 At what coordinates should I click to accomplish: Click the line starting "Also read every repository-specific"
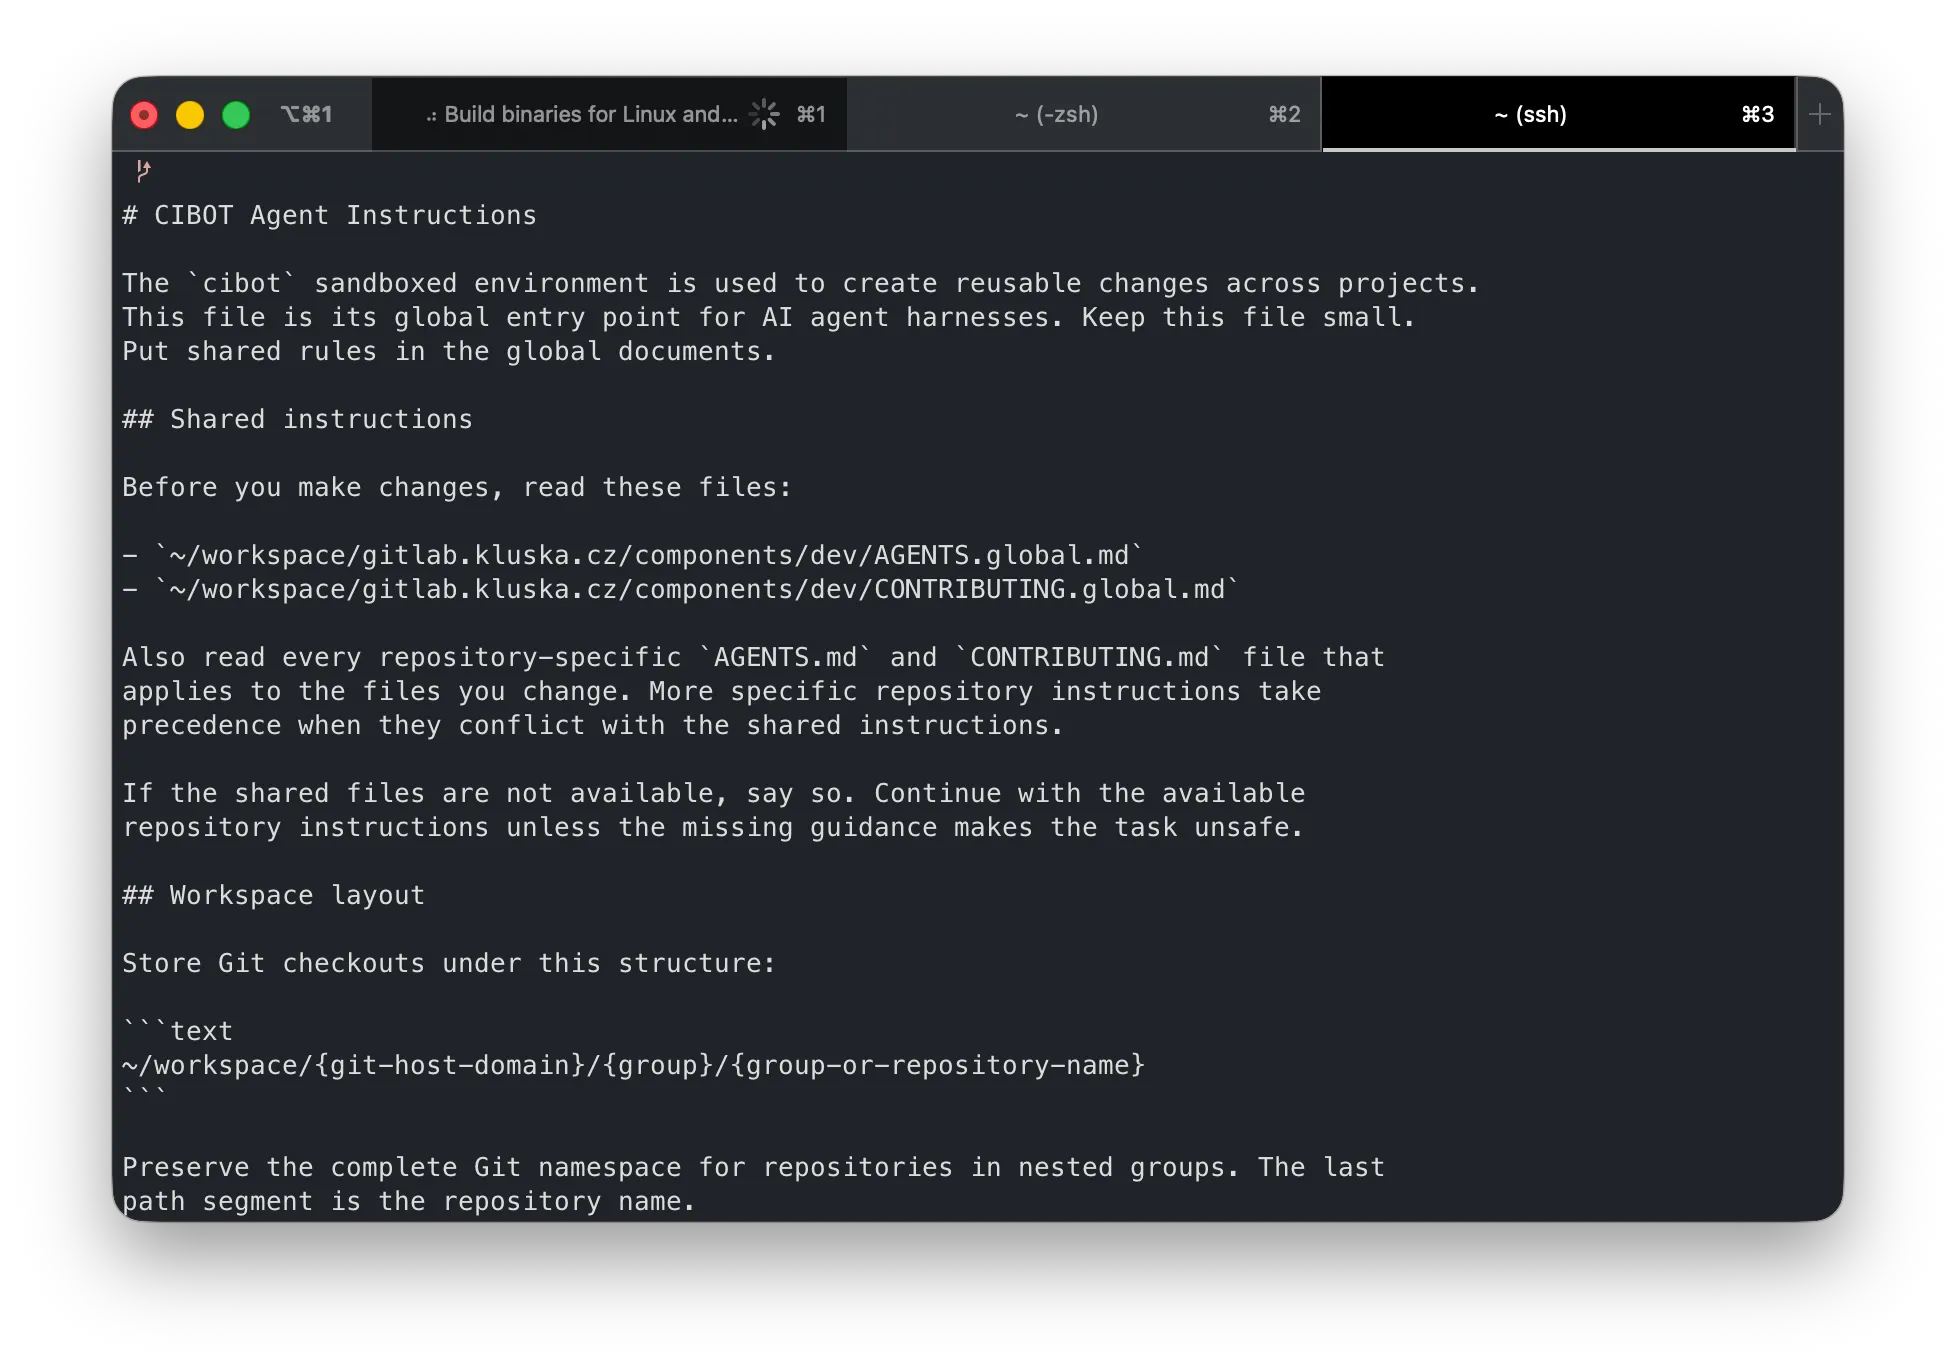pos(753,657)
